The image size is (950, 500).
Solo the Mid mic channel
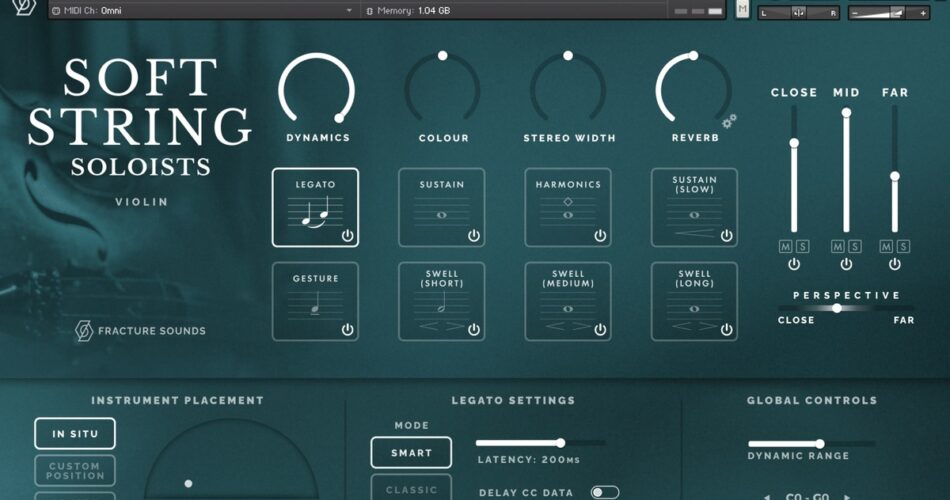(854, 246)
